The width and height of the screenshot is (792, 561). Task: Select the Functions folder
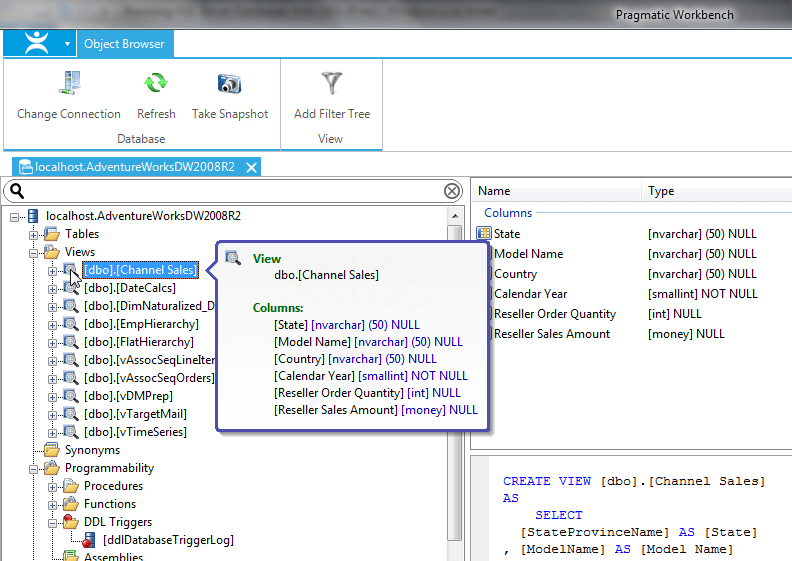[x=110, y=504]
